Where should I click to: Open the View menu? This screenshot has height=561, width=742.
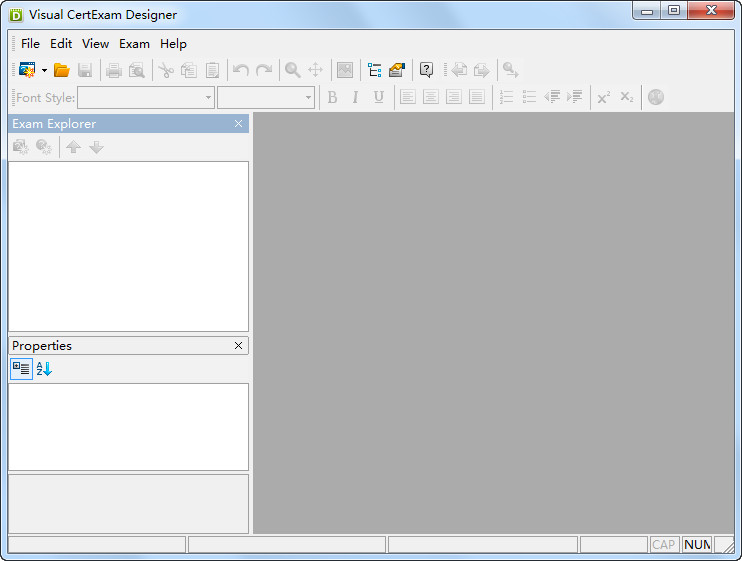pyautogui.click(x=96, y=44)
